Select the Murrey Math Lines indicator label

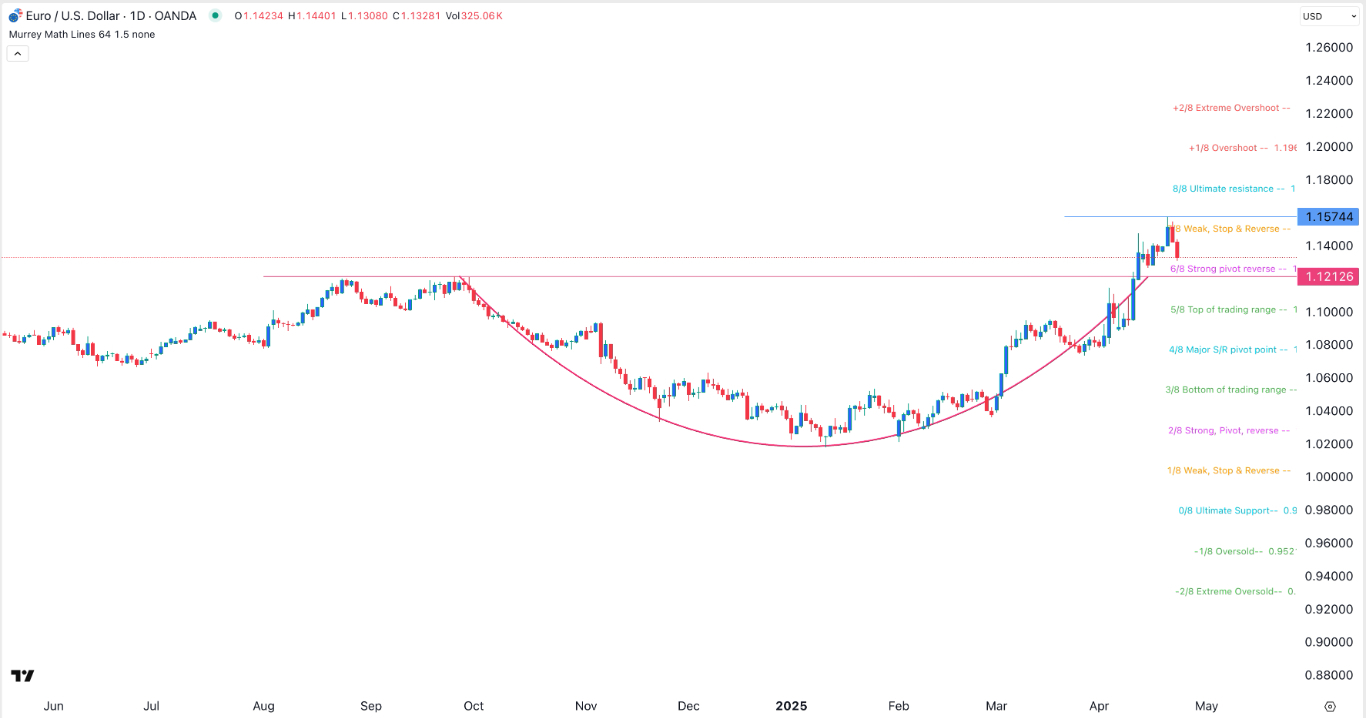click(x=82, y=34)
